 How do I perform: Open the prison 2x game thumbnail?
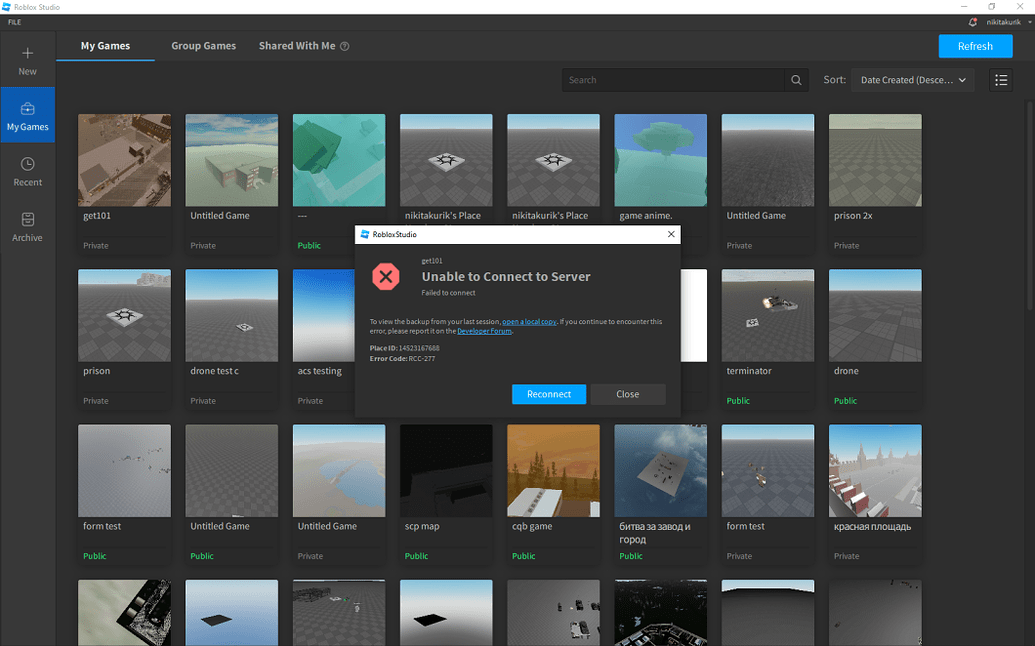tap(874, 160)
